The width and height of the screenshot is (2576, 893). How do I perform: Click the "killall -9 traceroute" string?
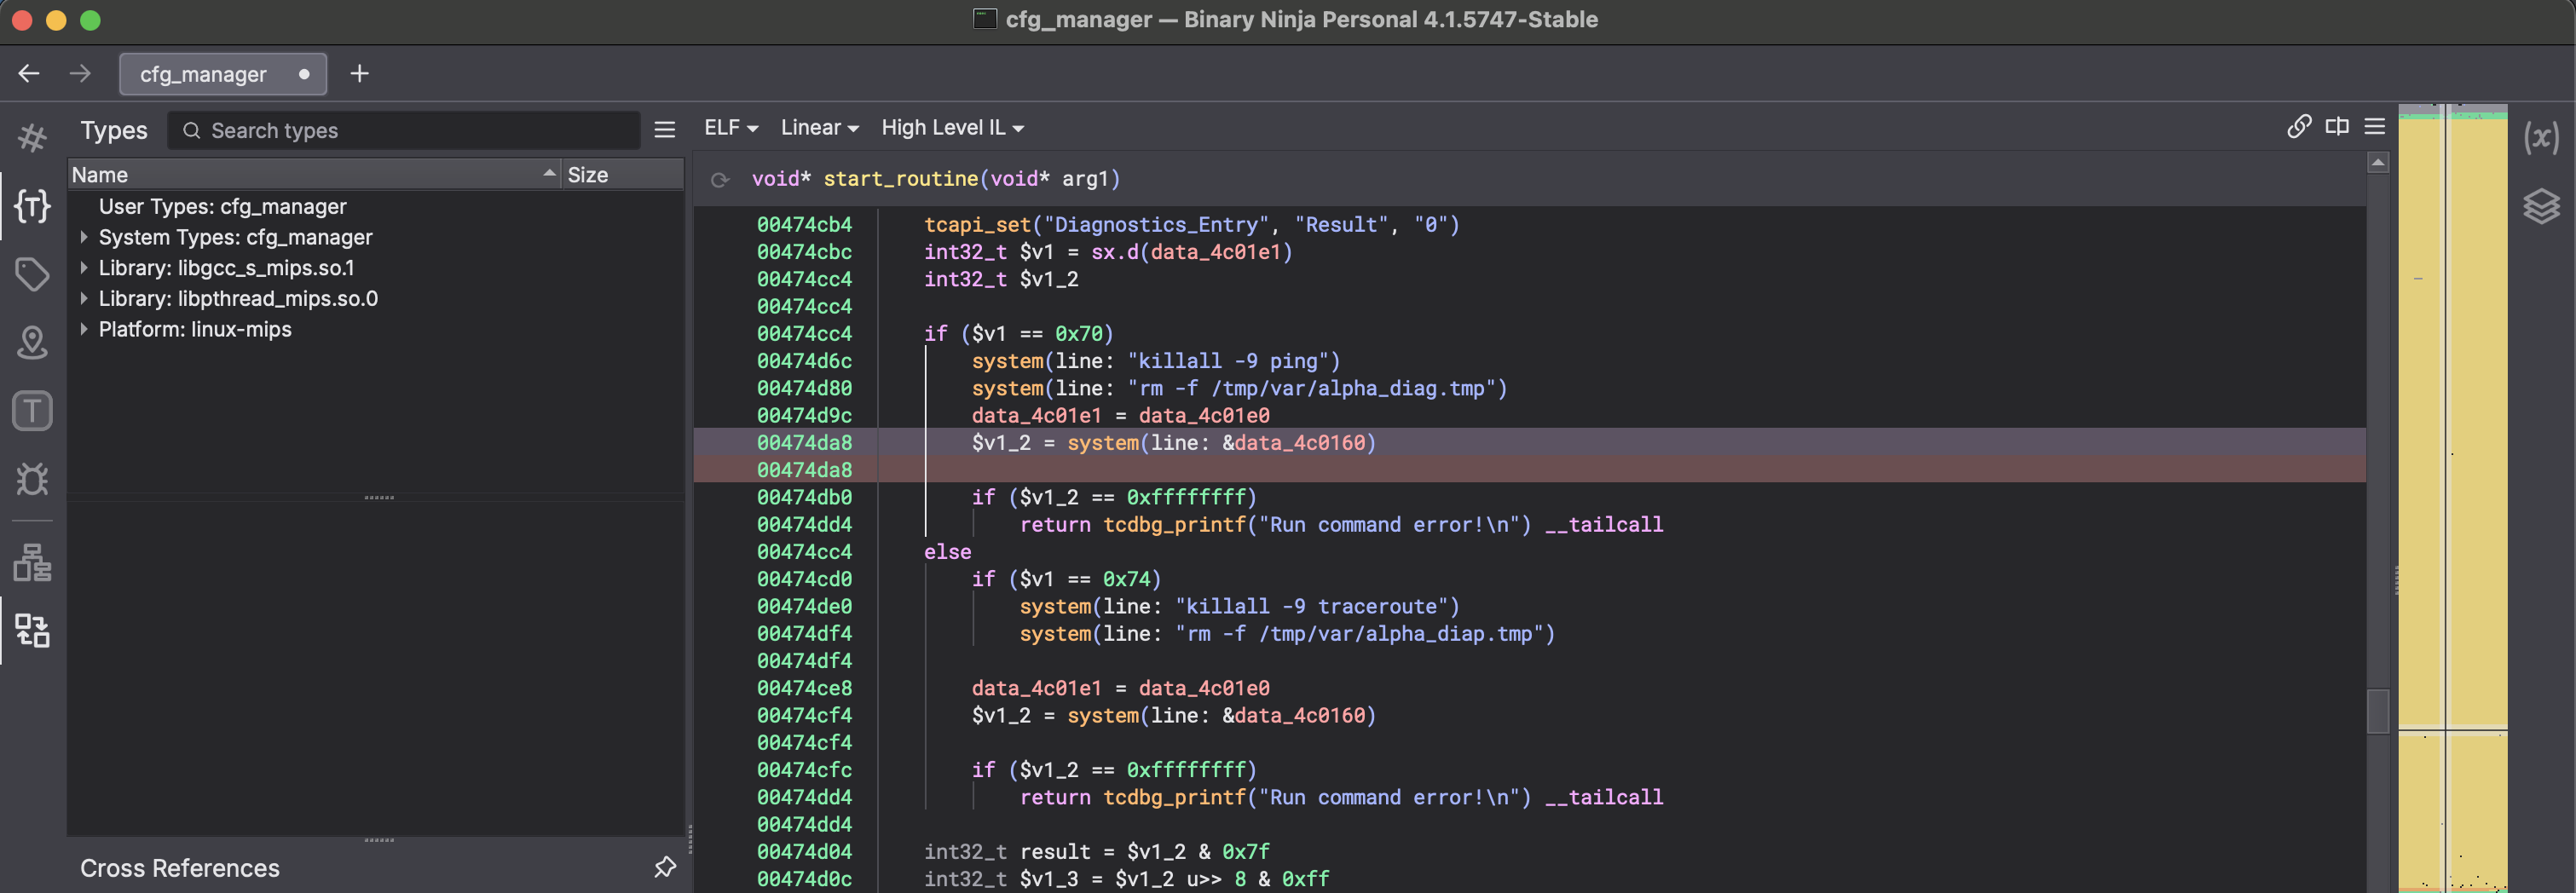[1311, 607]
